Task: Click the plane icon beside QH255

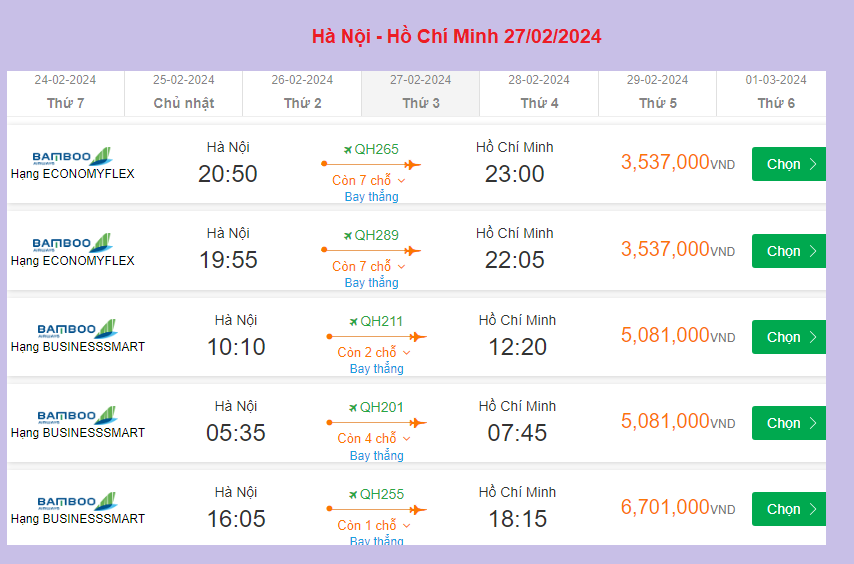Action: point(353,494)
